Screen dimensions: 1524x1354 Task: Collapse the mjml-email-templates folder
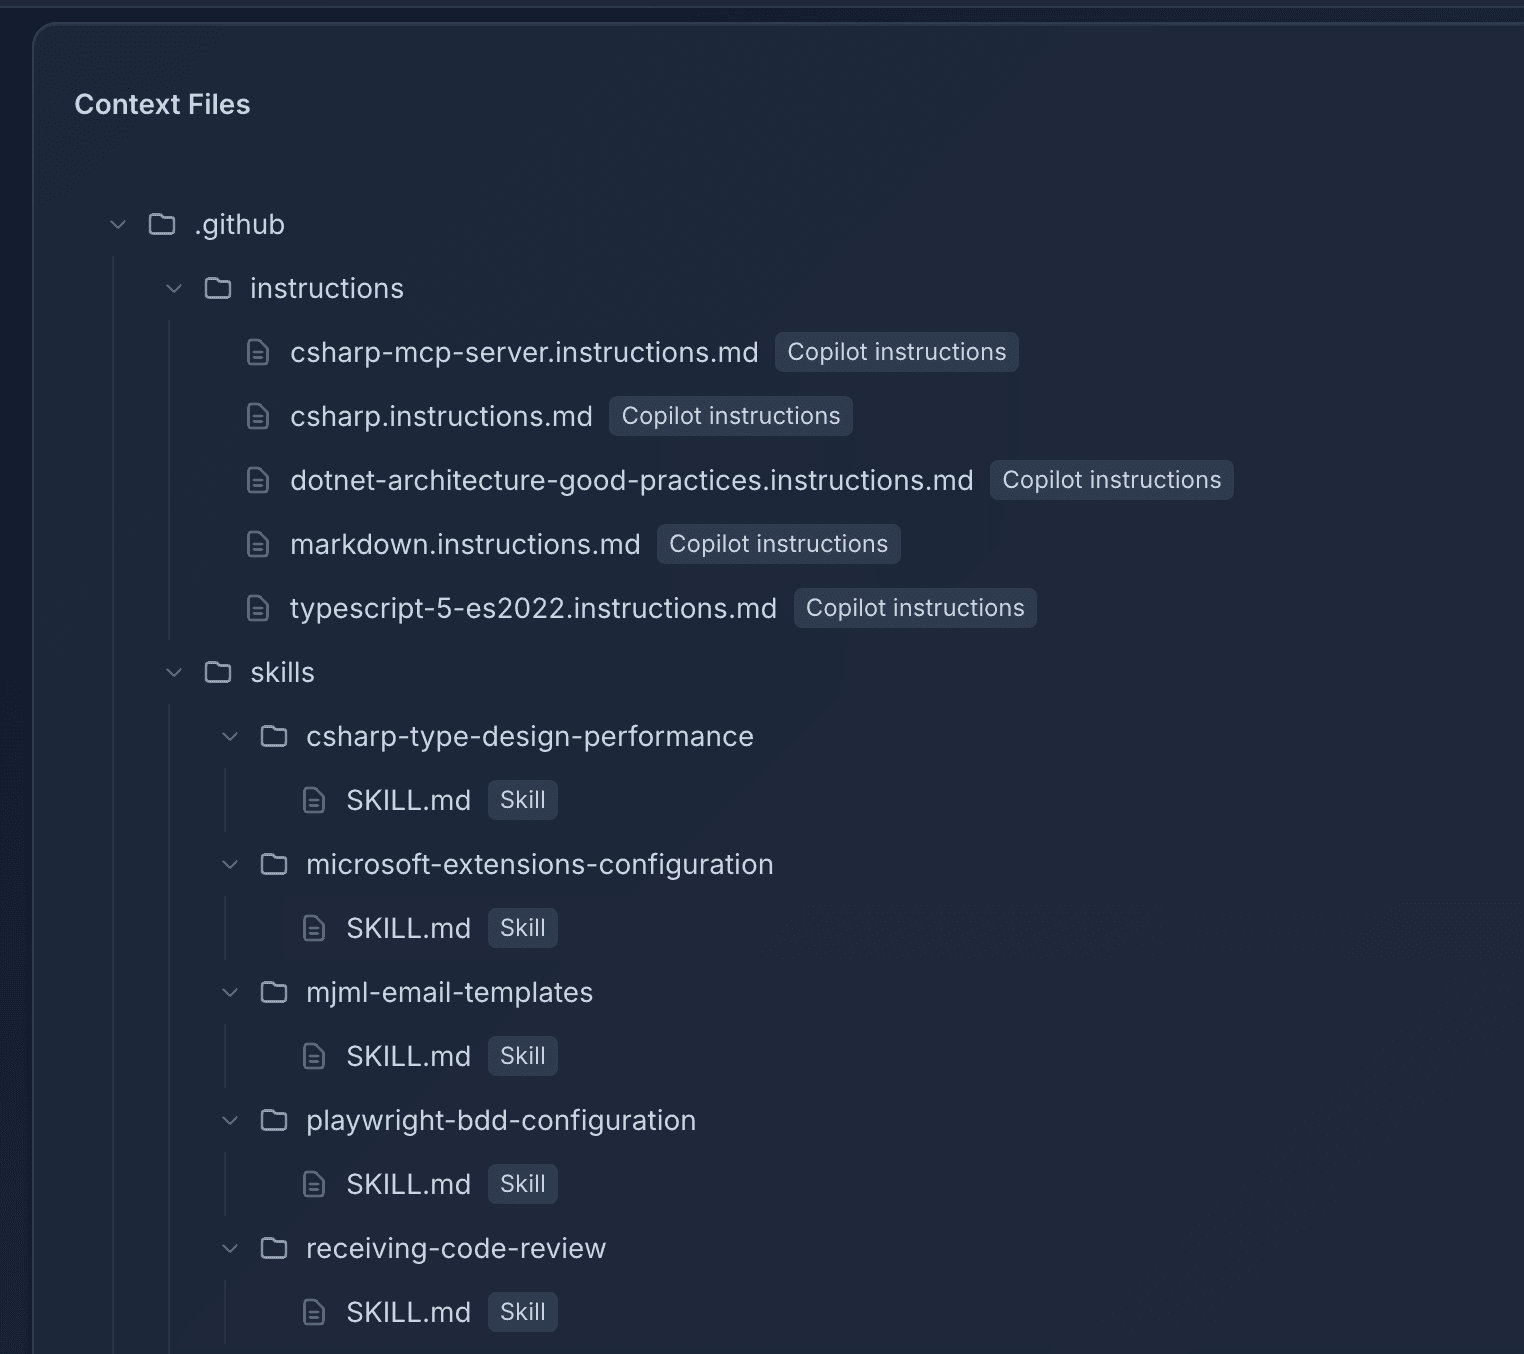229,992
